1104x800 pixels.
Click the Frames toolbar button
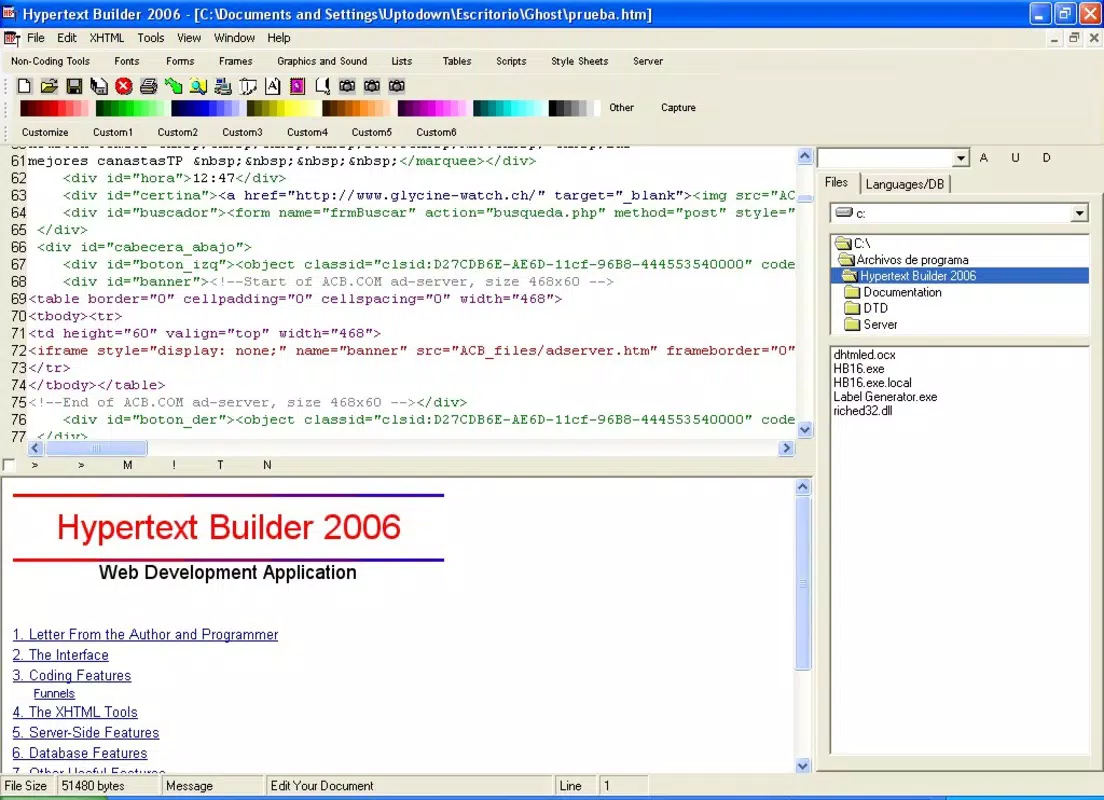tap(236, 61)
